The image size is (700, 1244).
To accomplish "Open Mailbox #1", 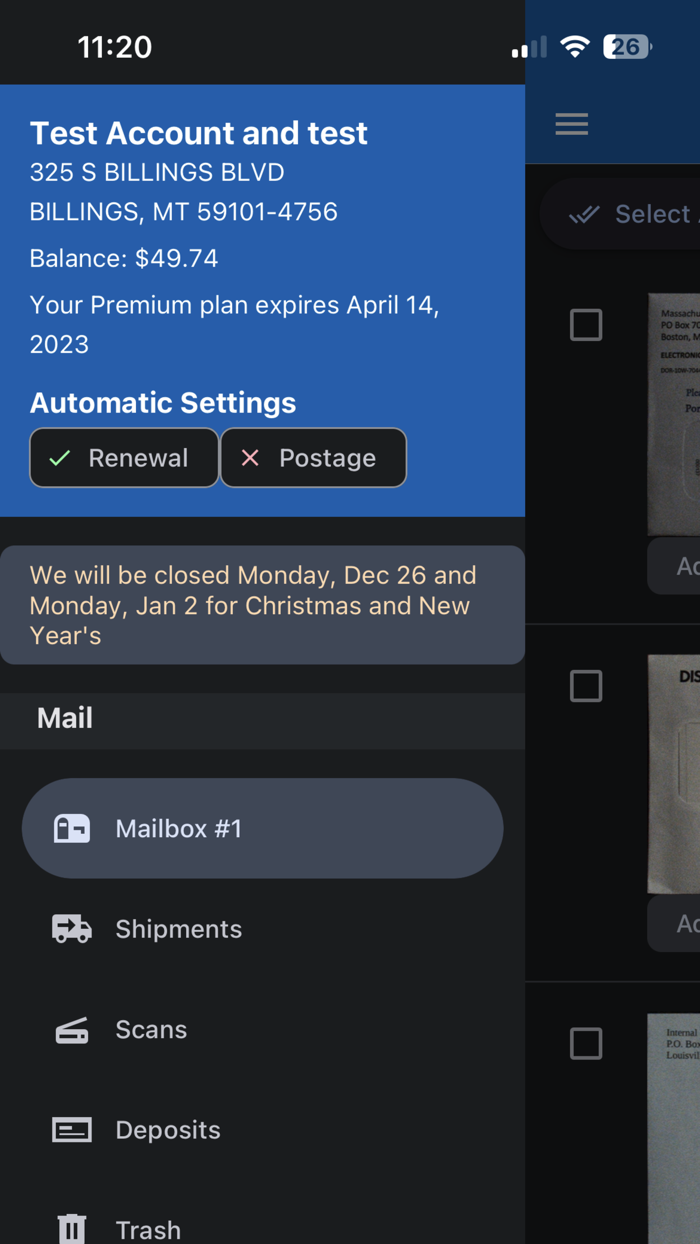I will point(178,828).
